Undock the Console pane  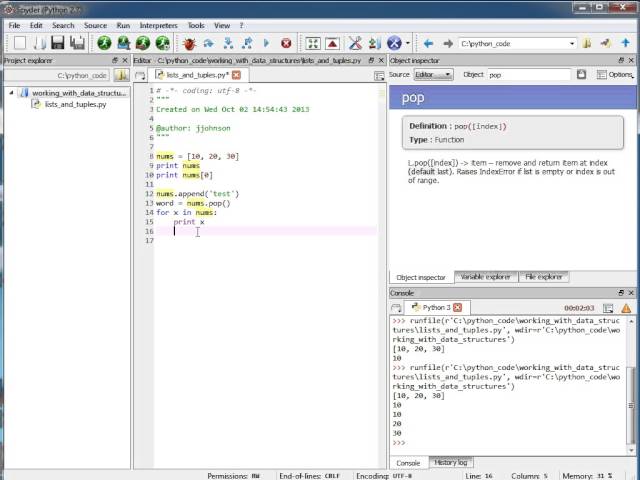point(621,293)
